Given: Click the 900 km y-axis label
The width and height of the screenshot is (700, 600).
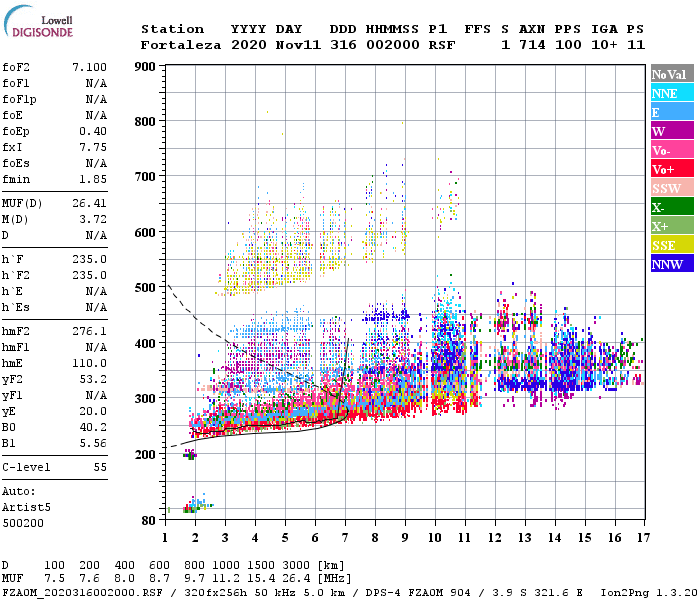Looking at the screenshot, I should coord(145,67).
